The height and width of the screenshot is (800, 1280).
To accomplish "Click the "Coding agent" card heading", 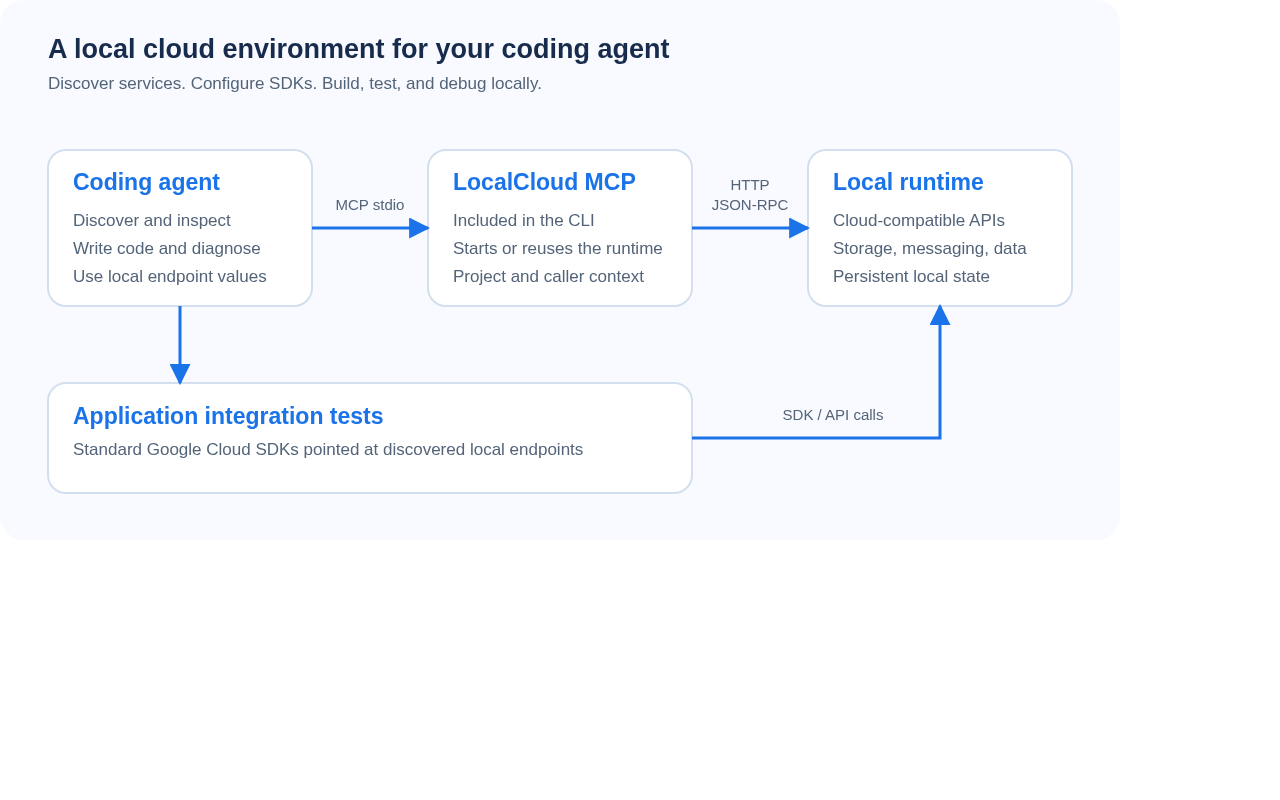I will (x=146, y=182).
